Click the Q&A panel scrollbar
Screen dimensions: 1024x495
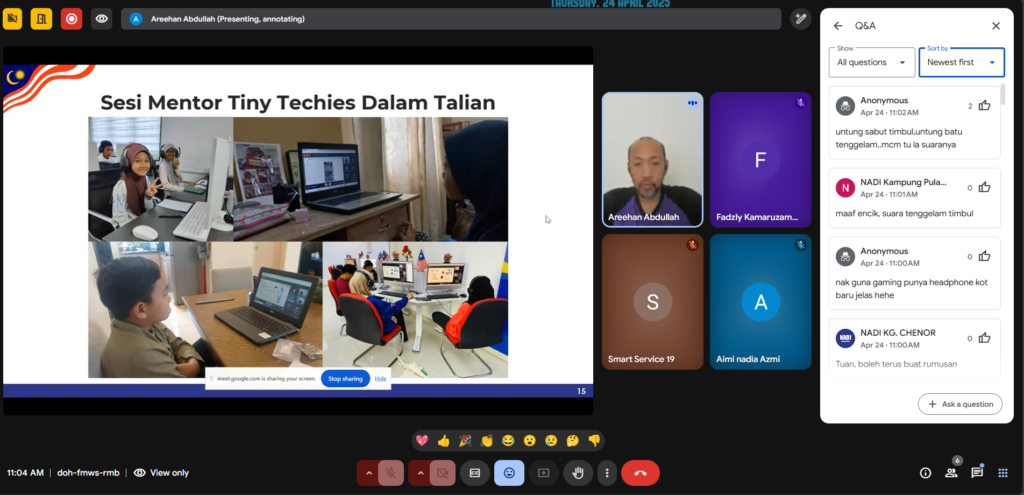(x=1002, y=95)
